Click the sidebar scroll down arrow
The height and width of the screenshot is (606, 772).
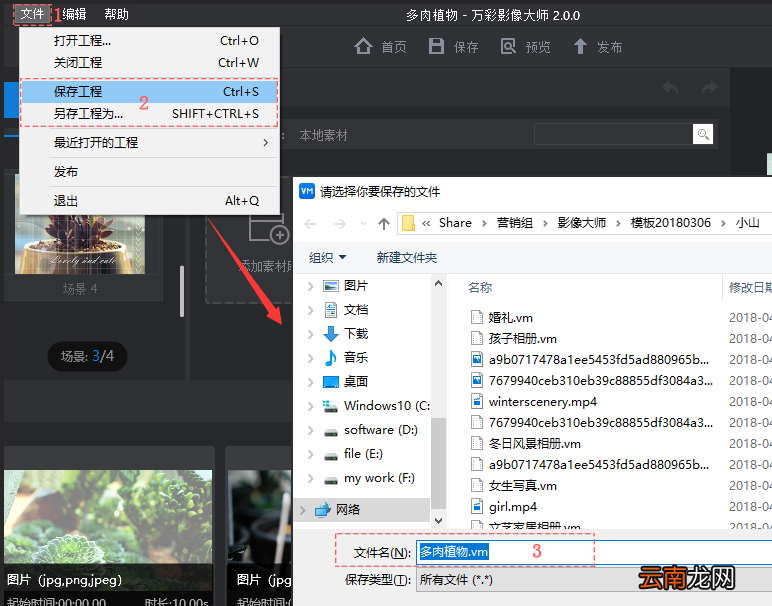click(438, 520)
